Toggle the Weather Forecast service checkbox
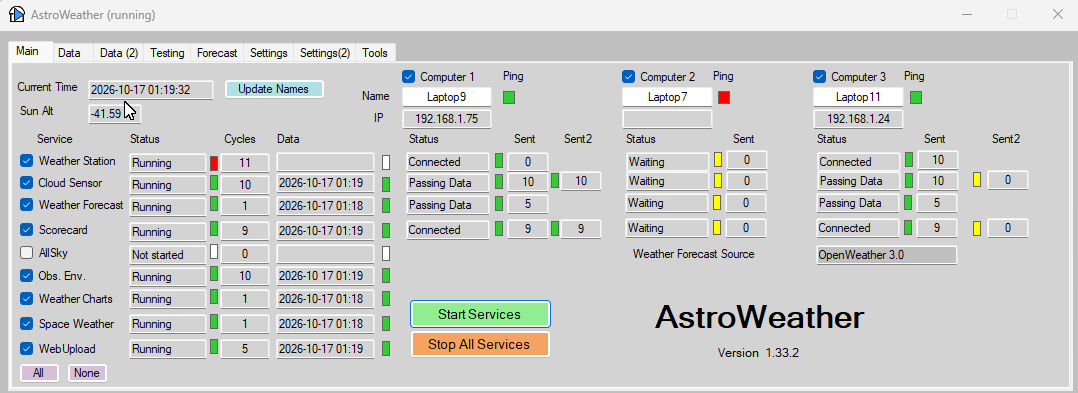Viewport: 1078px width, 393px height. pos(27,205)
